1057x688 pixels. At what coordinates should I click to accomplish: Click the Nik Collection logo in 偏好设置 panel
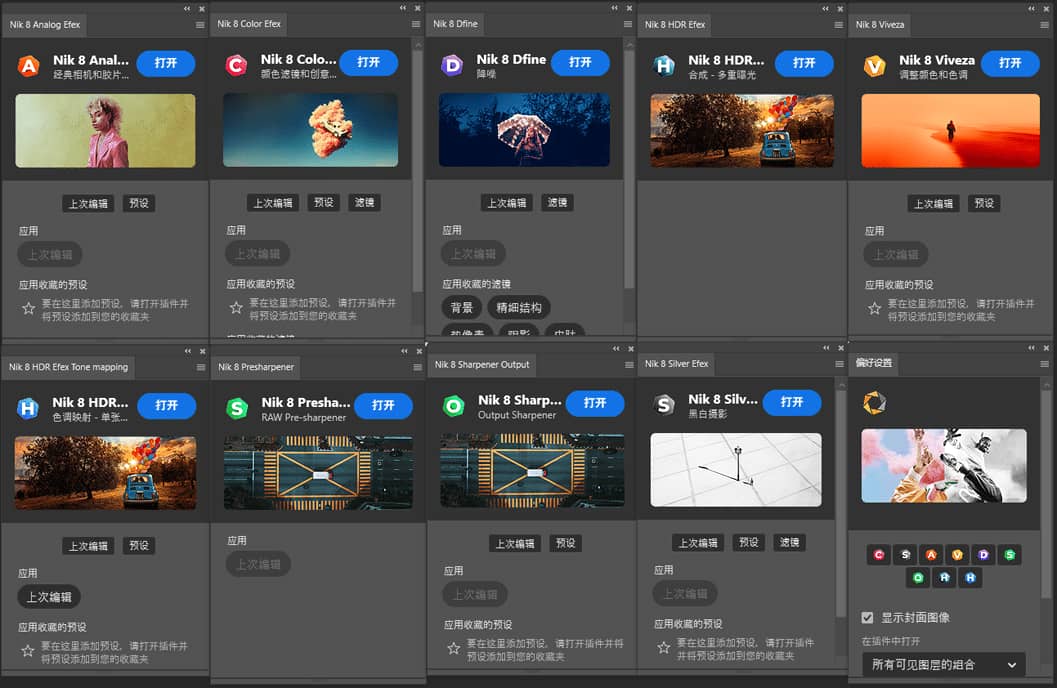pos(874,403)
